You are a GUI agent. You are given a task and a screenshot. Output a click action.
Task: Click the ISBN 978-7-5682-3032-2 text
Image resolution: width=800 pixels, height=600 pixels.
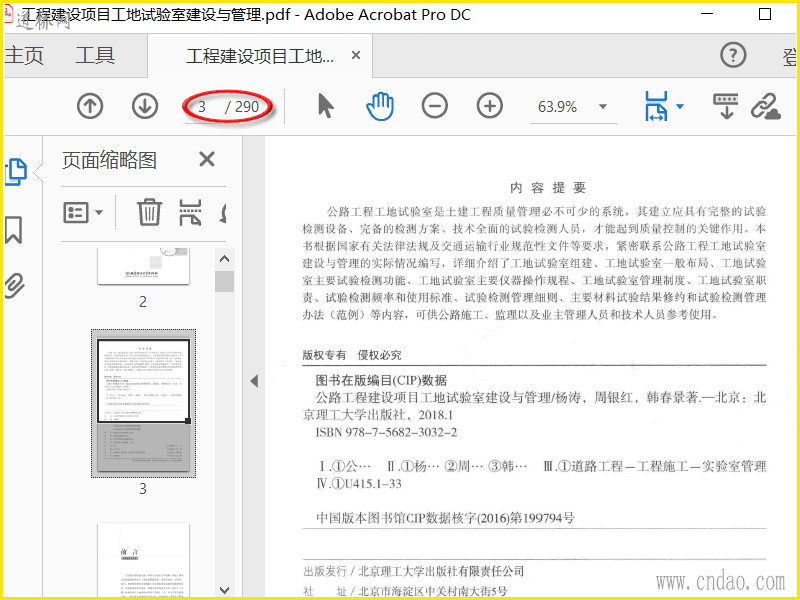click(x=386, y=432)
